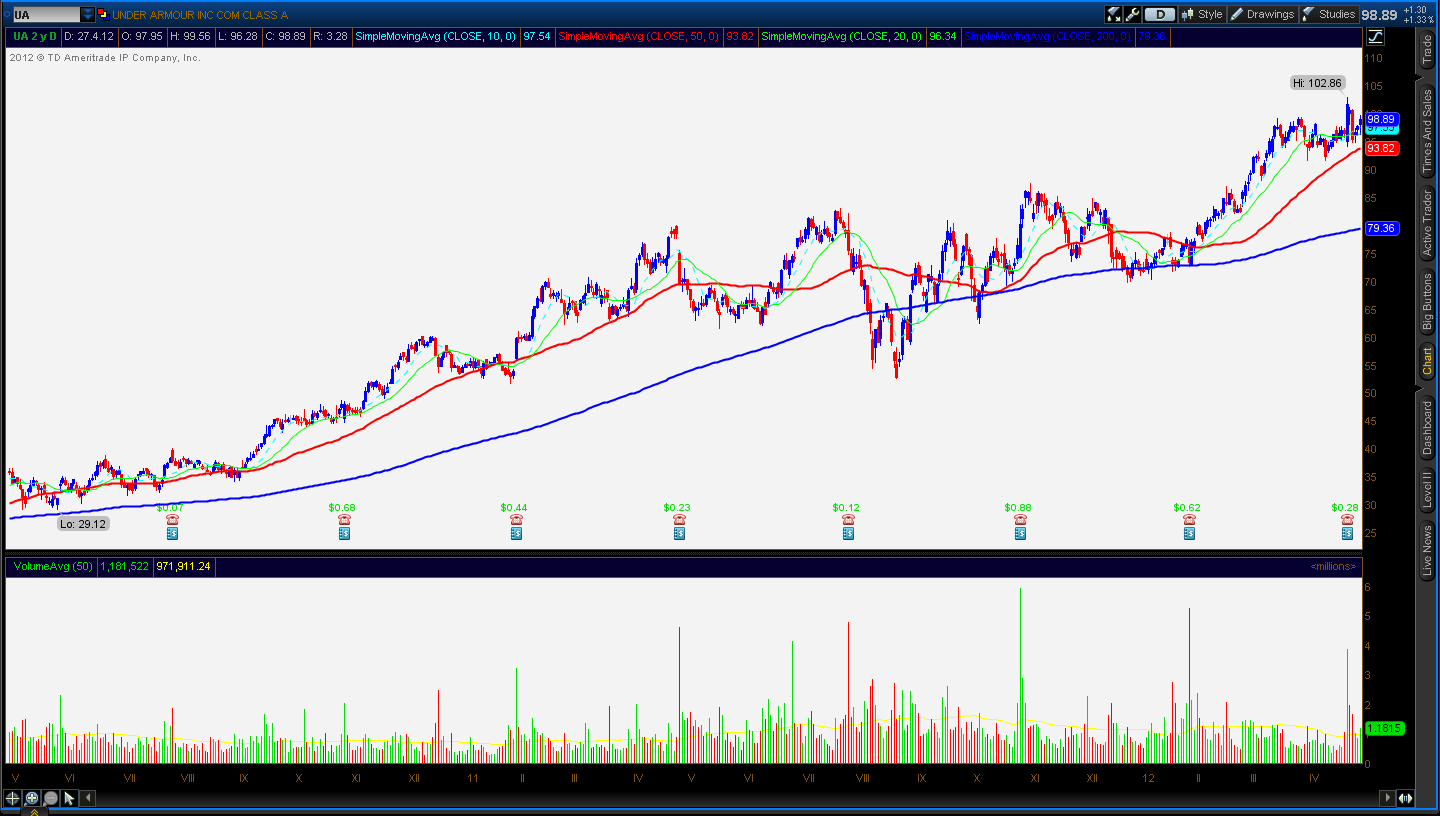Click the dividend icon below the $0.12 earnings
The height and width of the screenshot is (816, 1440).
(848, 534)
